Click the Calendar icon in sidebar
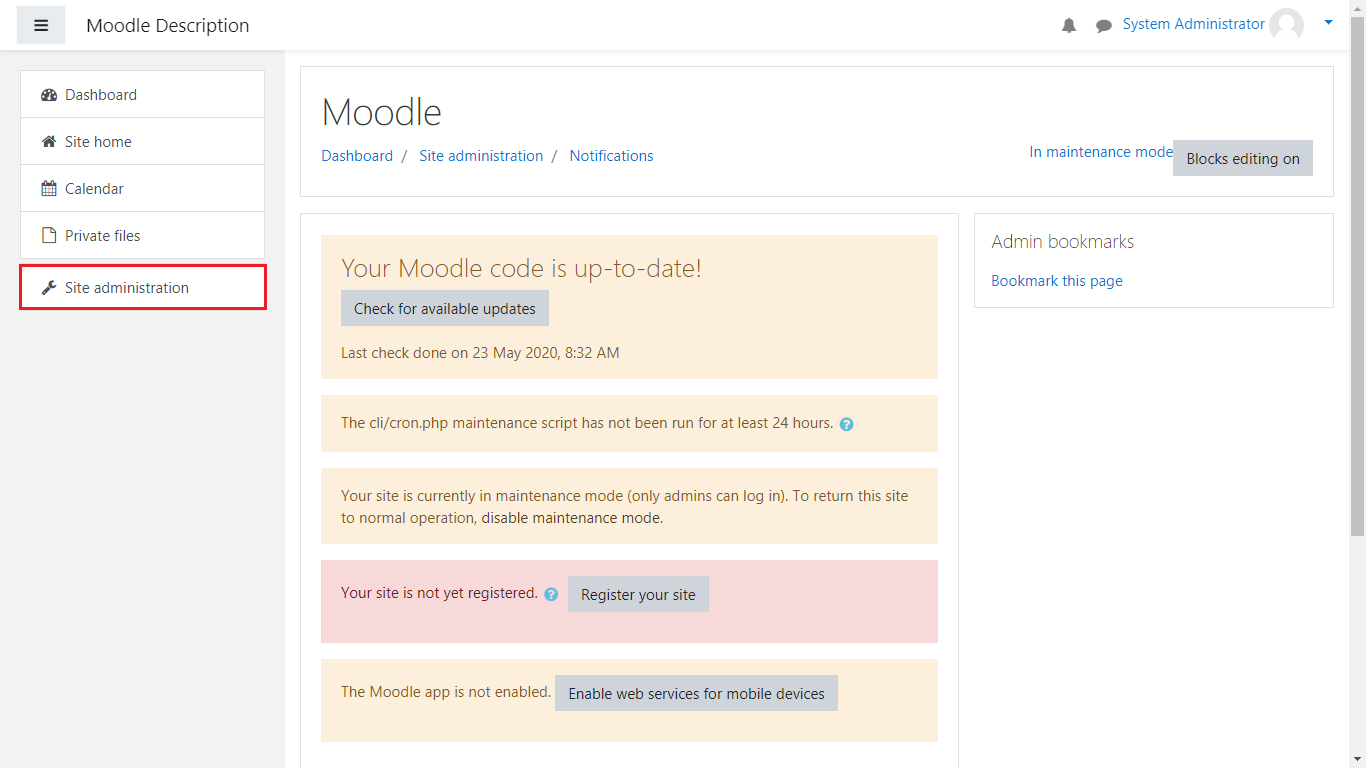This screenshot has height=768, width=1366. tap(49, 189)
